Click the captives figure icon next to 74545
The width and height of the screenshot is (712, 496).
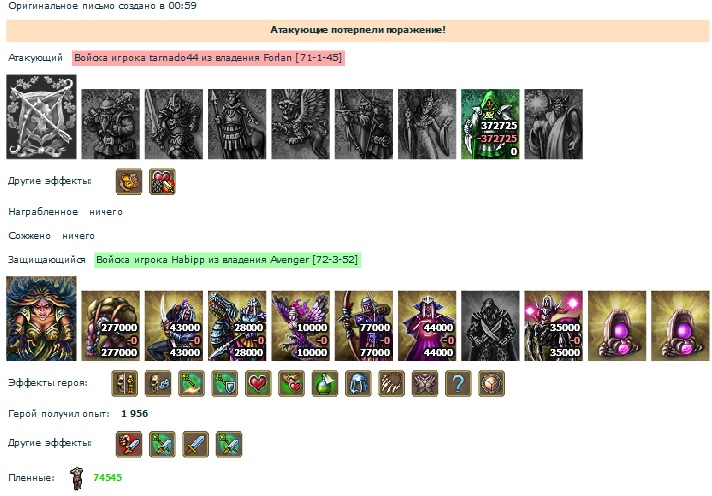(77, 478)
